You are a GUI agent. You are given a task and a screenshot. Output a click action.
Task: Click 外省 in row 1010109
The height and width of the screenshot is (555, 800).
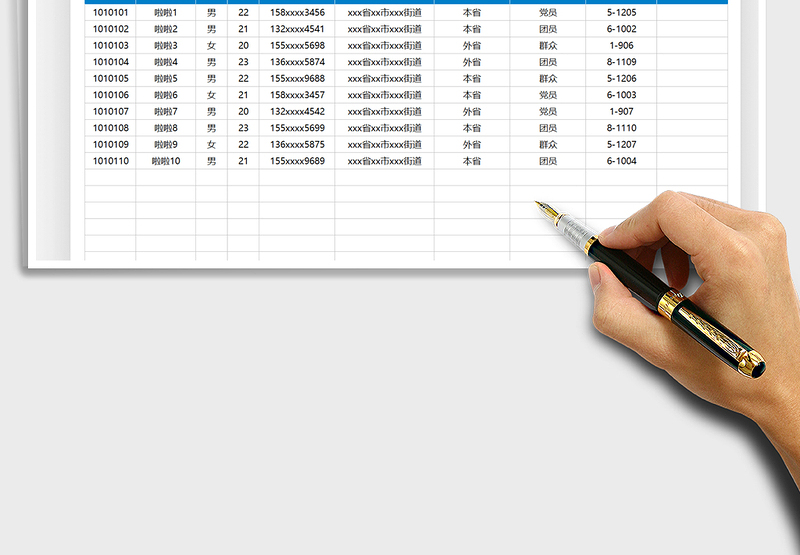pos(472,144)
